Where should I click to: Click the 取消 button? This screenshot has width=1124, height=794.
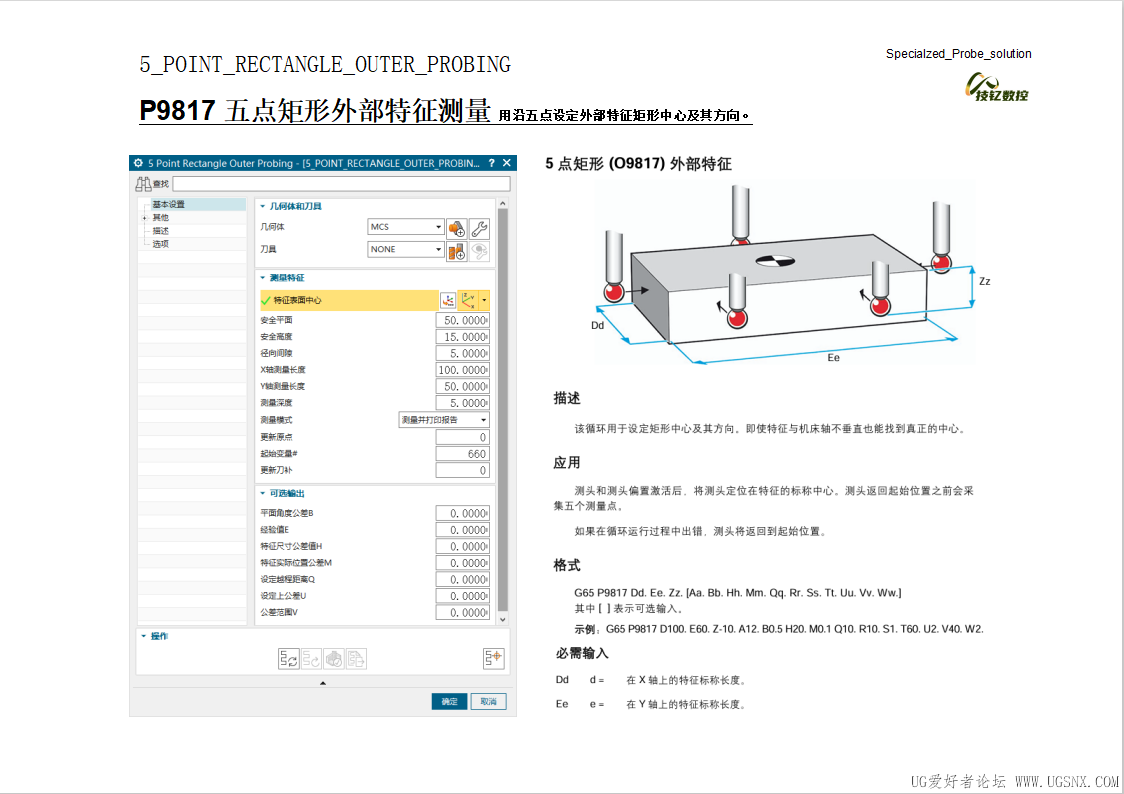point(488,702)
